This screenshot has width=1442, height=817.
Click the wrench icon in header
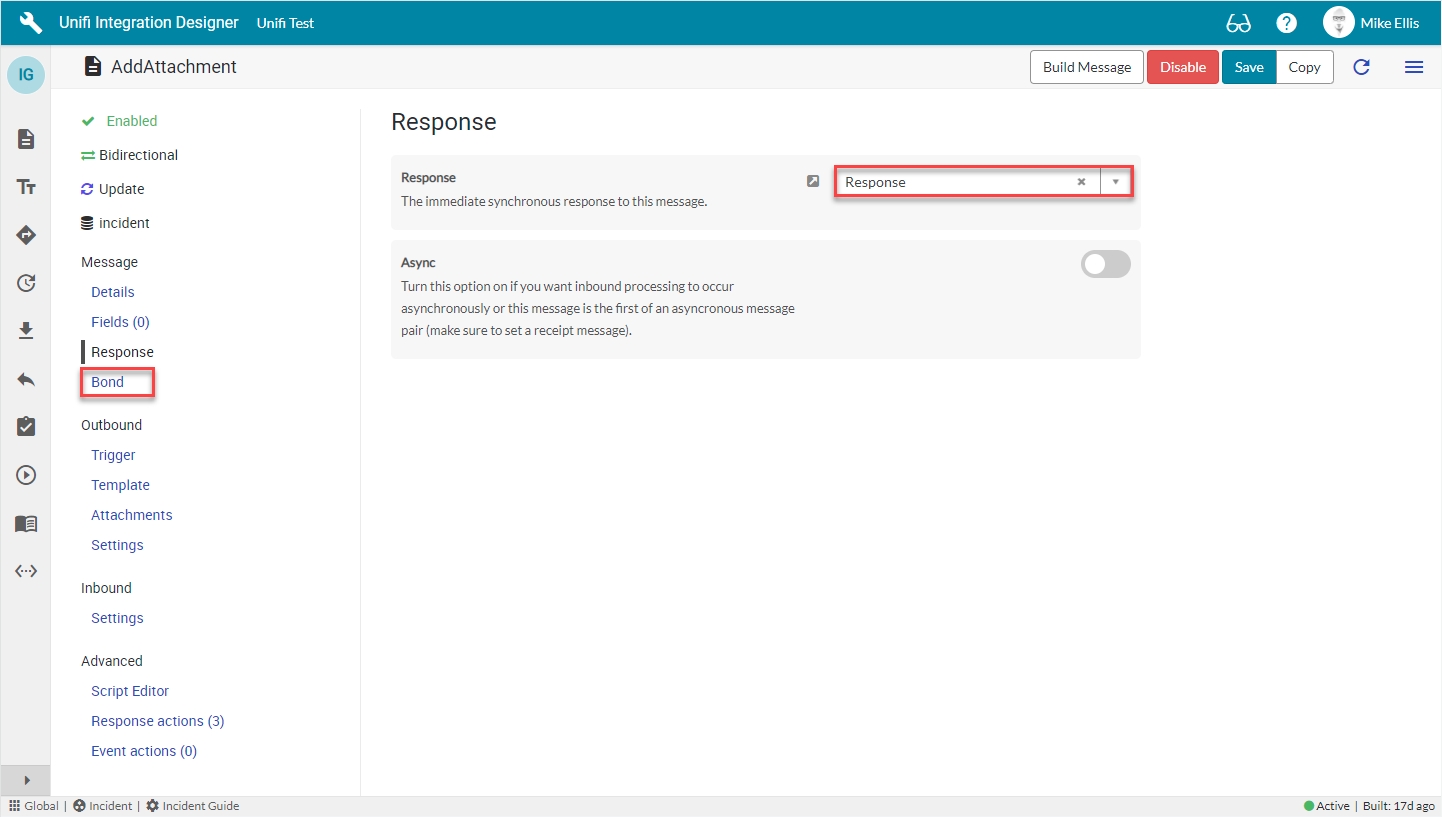tap(31, 23)
